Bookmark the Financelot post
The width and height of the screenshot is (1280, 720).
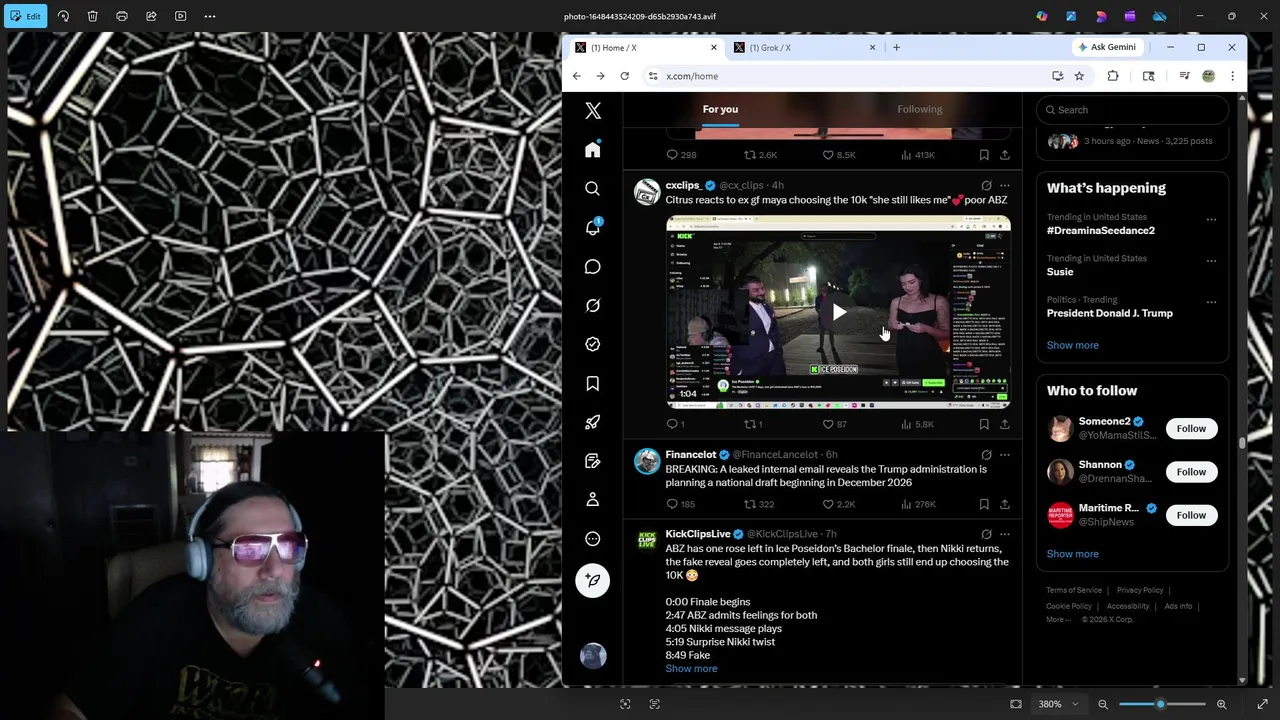(984, 504)
